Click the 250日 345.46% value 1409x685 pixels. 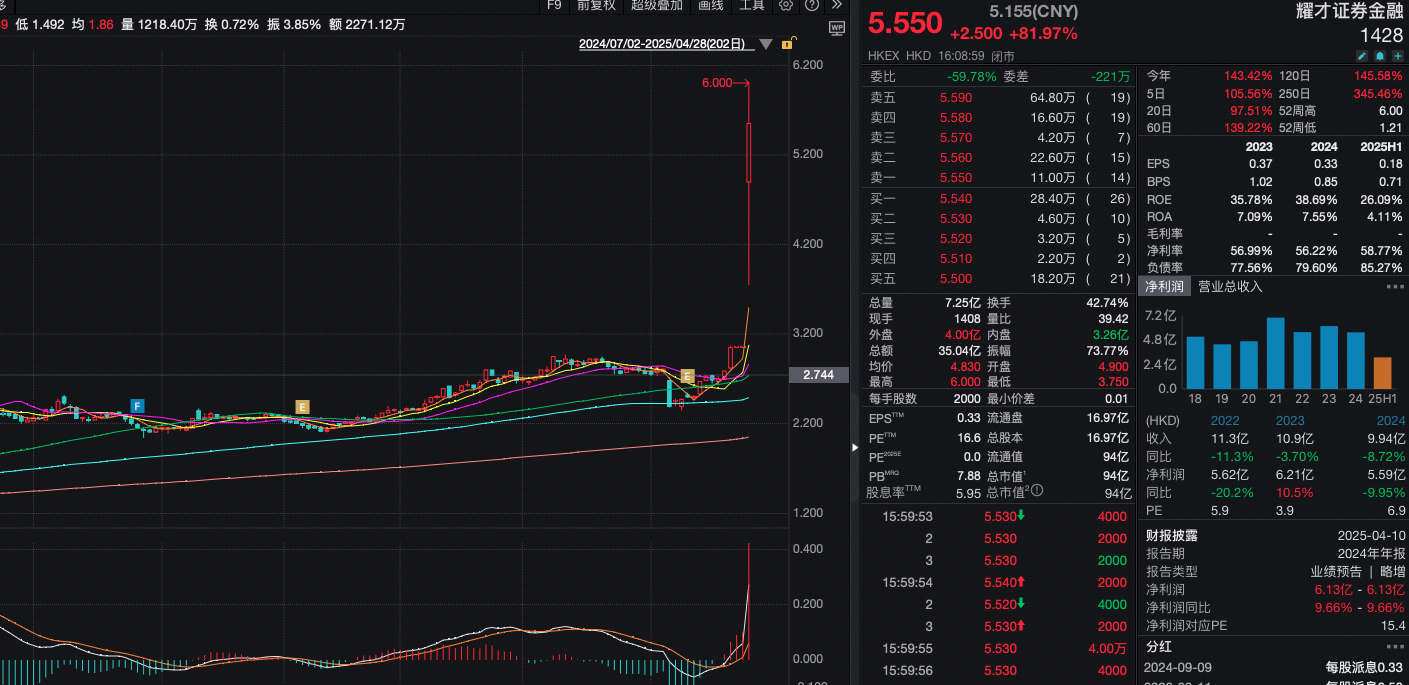coord(1377,93)
